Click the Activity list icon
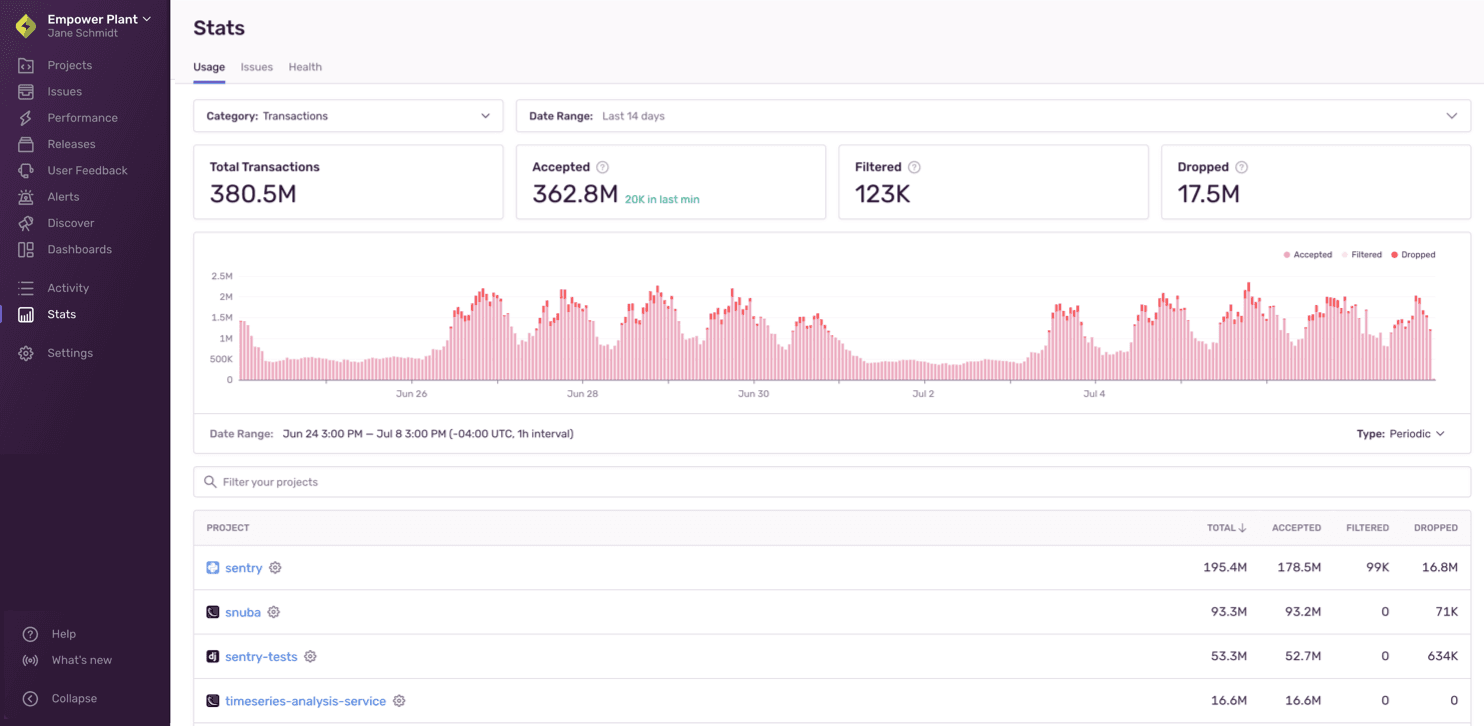 click(x=26, y=288)
